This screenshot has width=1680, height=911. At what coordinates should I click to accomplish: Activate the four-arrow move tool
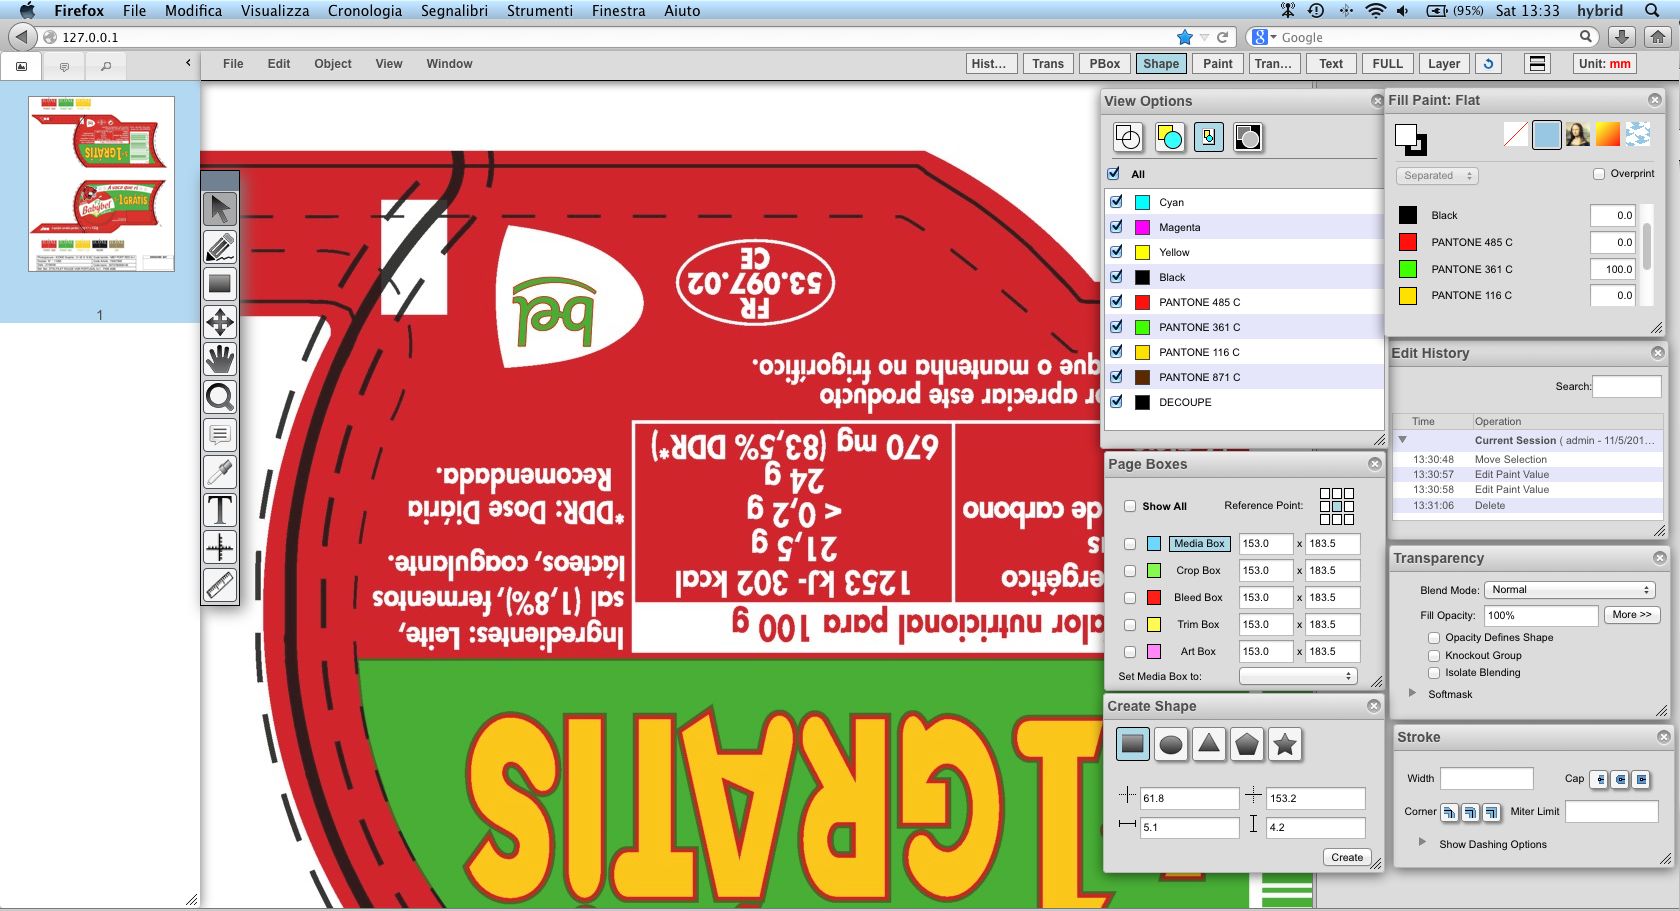click(x=220, y=322)
